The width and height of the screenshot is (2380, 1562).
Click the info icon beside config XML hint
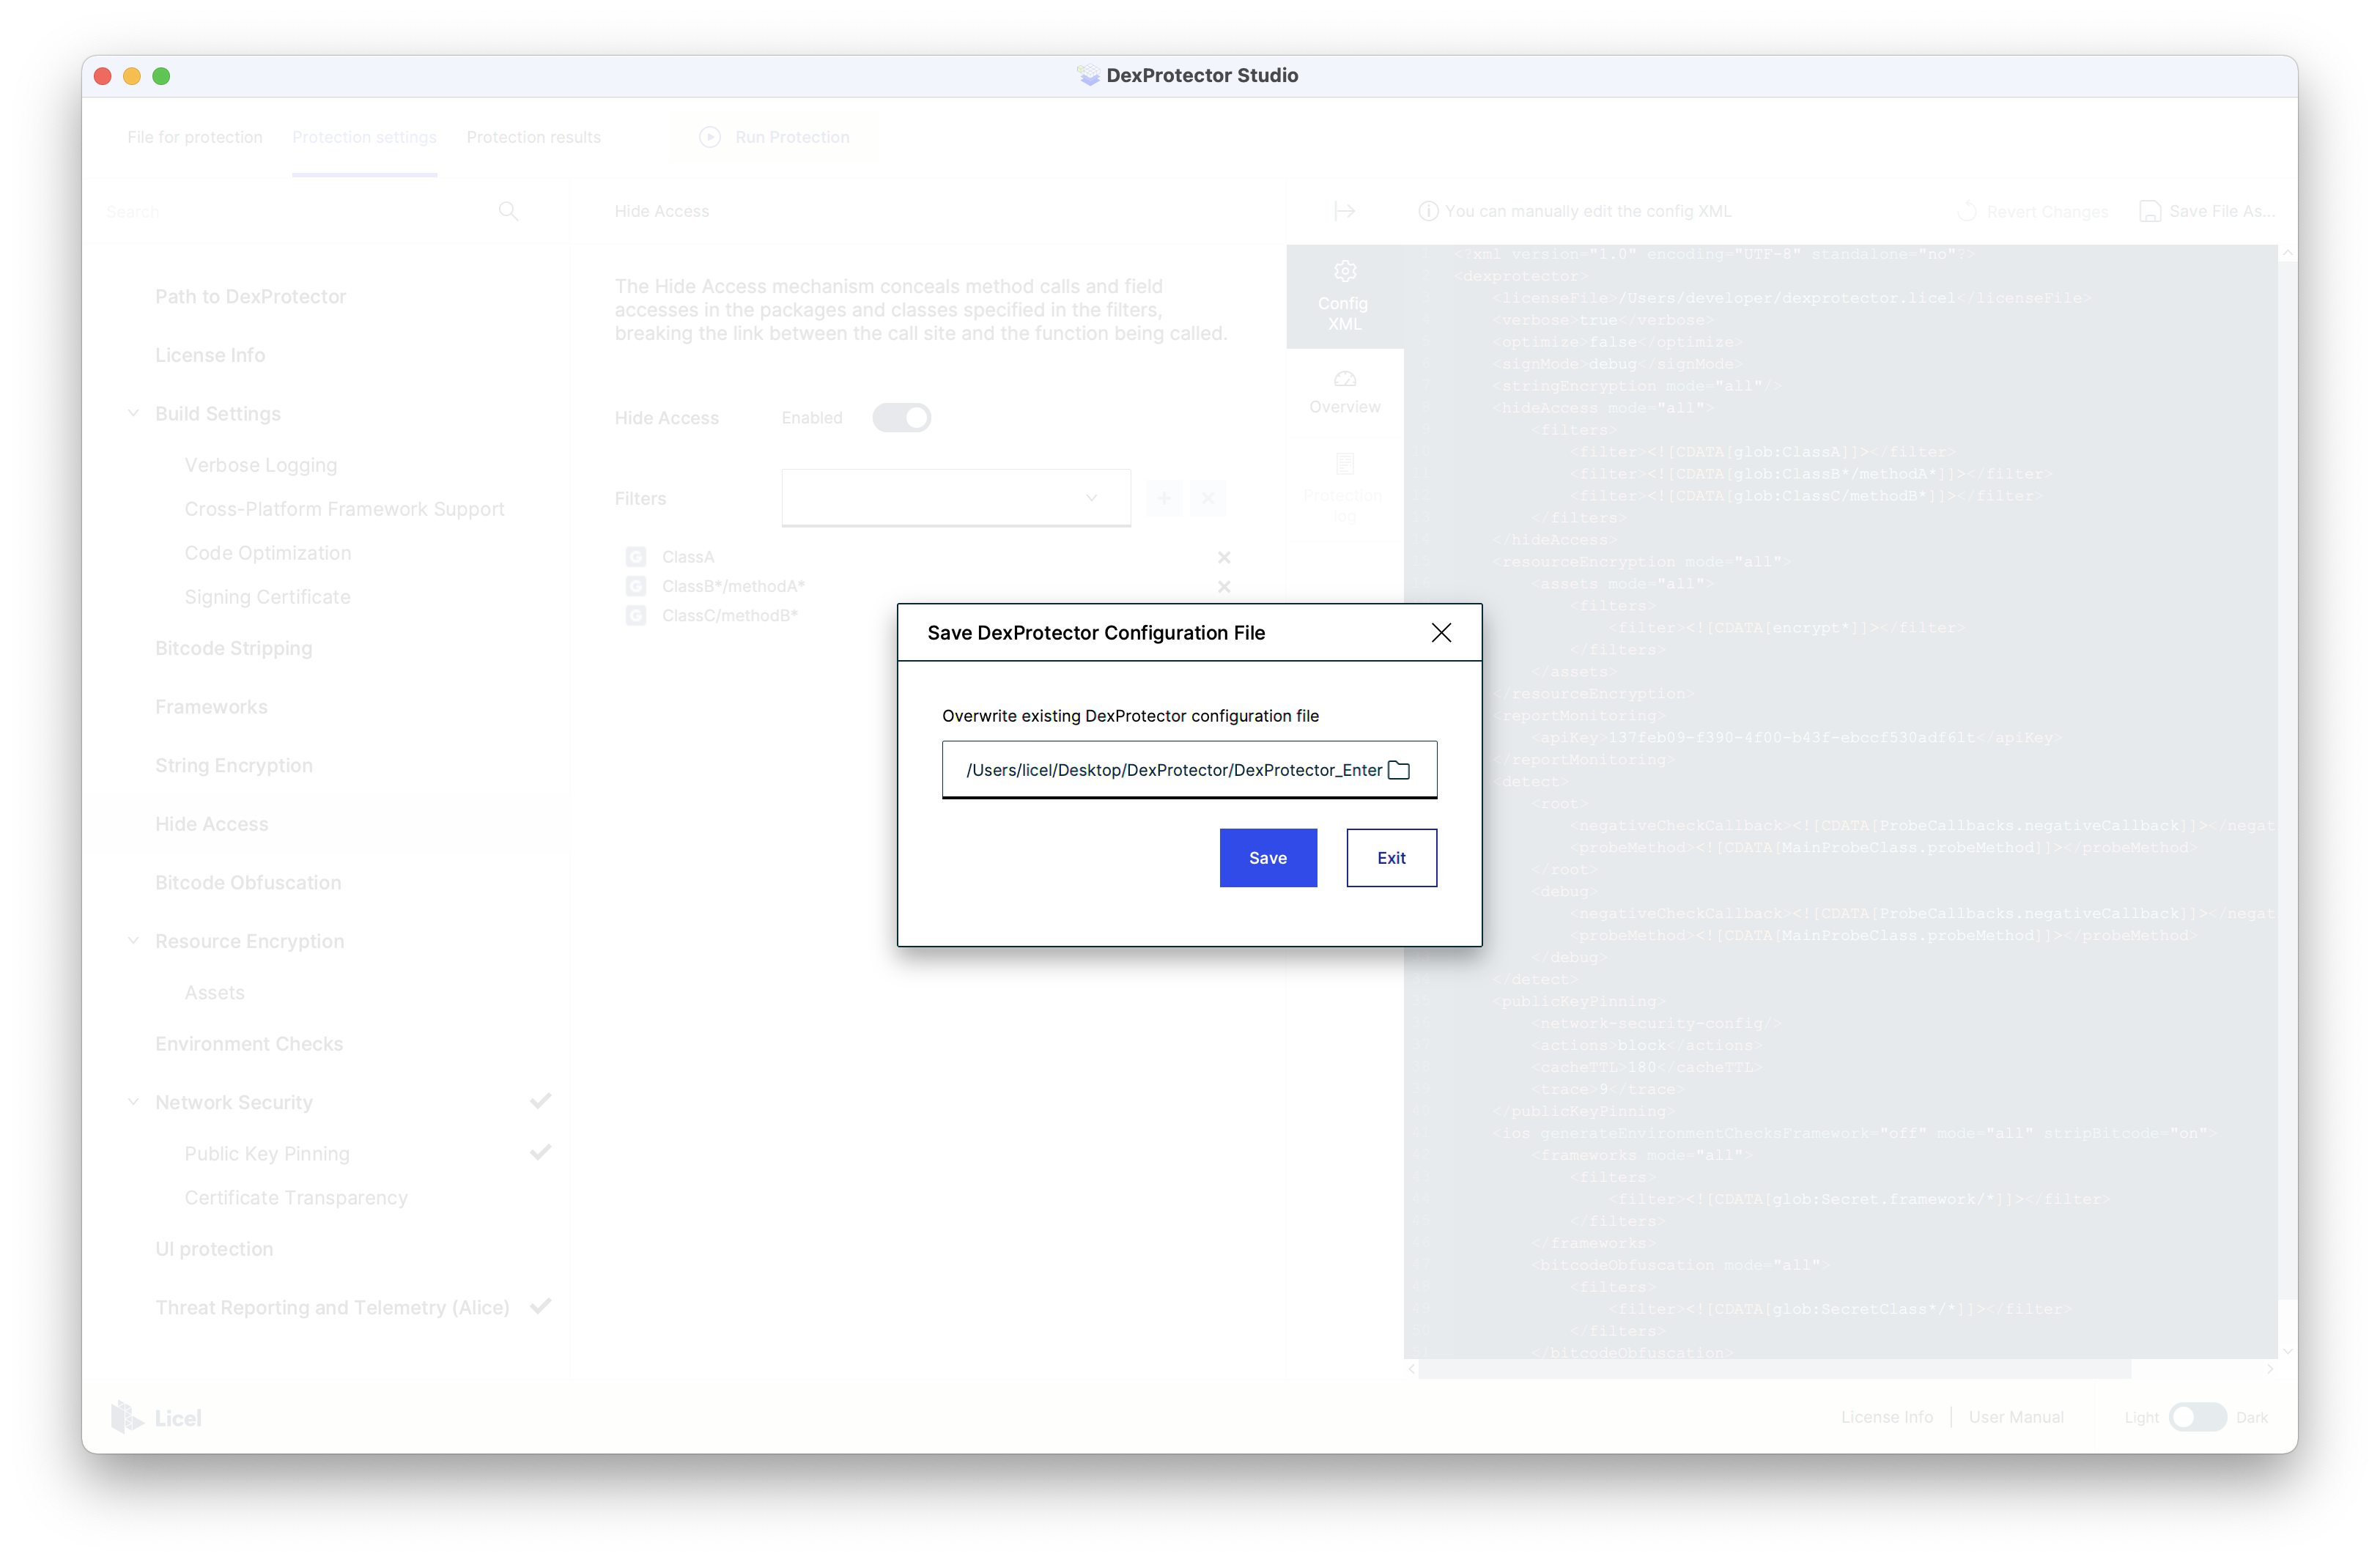coord(1428,211)
